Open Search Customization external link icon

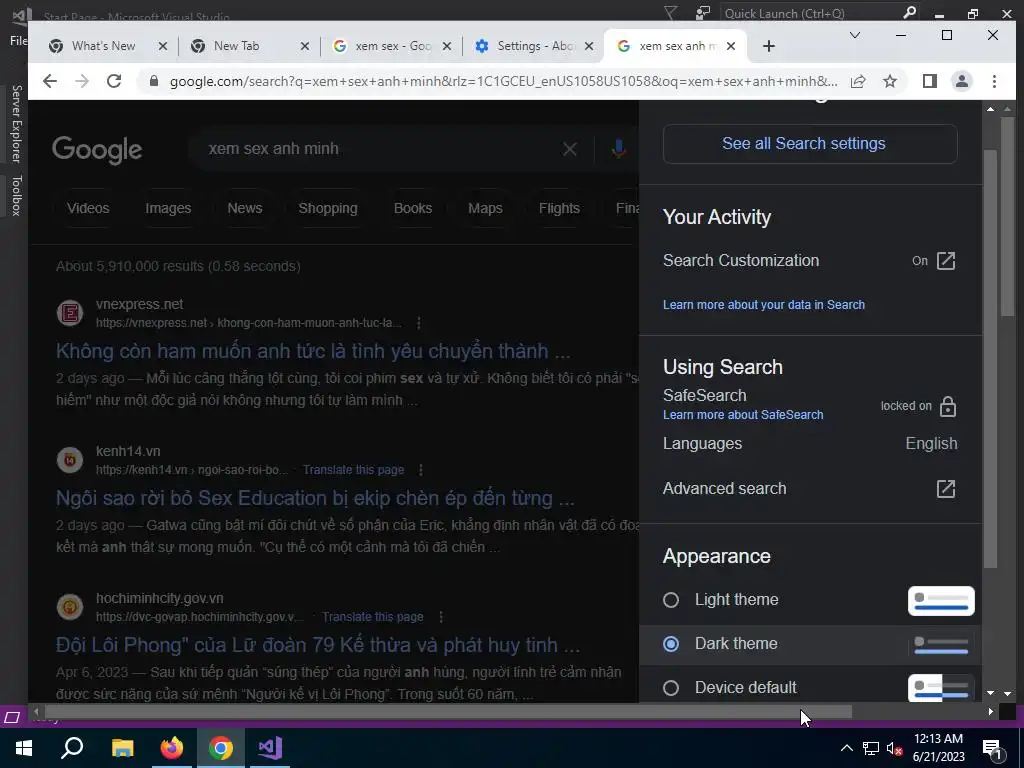pos(946,261)
